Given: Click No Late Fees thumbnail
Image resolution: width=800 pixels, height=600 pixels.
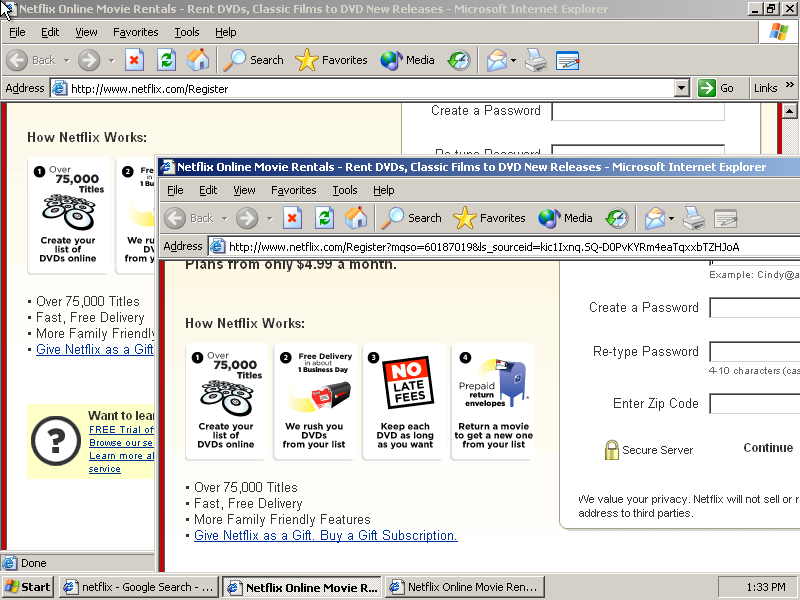Looking at the screenshot, I should click(x=405, y=402).
